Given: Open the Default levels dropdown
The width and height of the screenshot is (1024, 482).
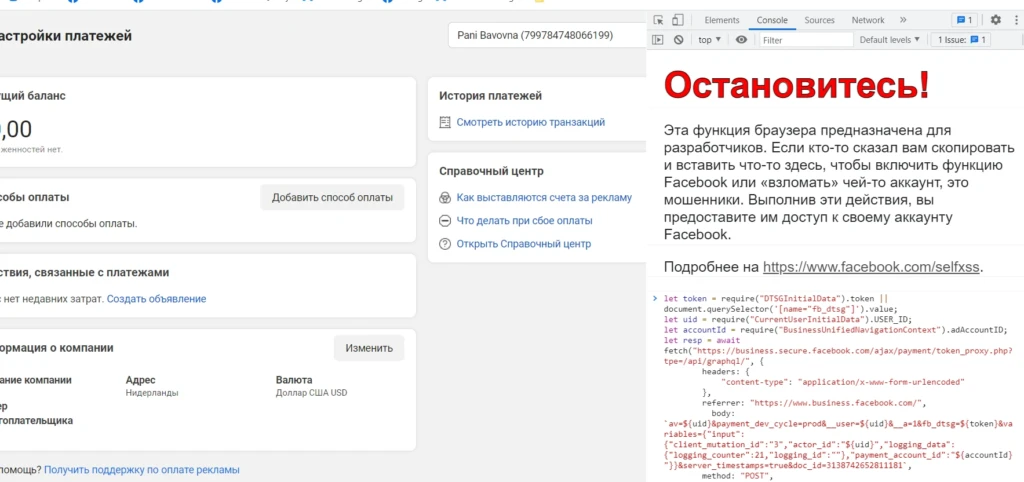Looking at the screenshot, I should coord(889,40).
